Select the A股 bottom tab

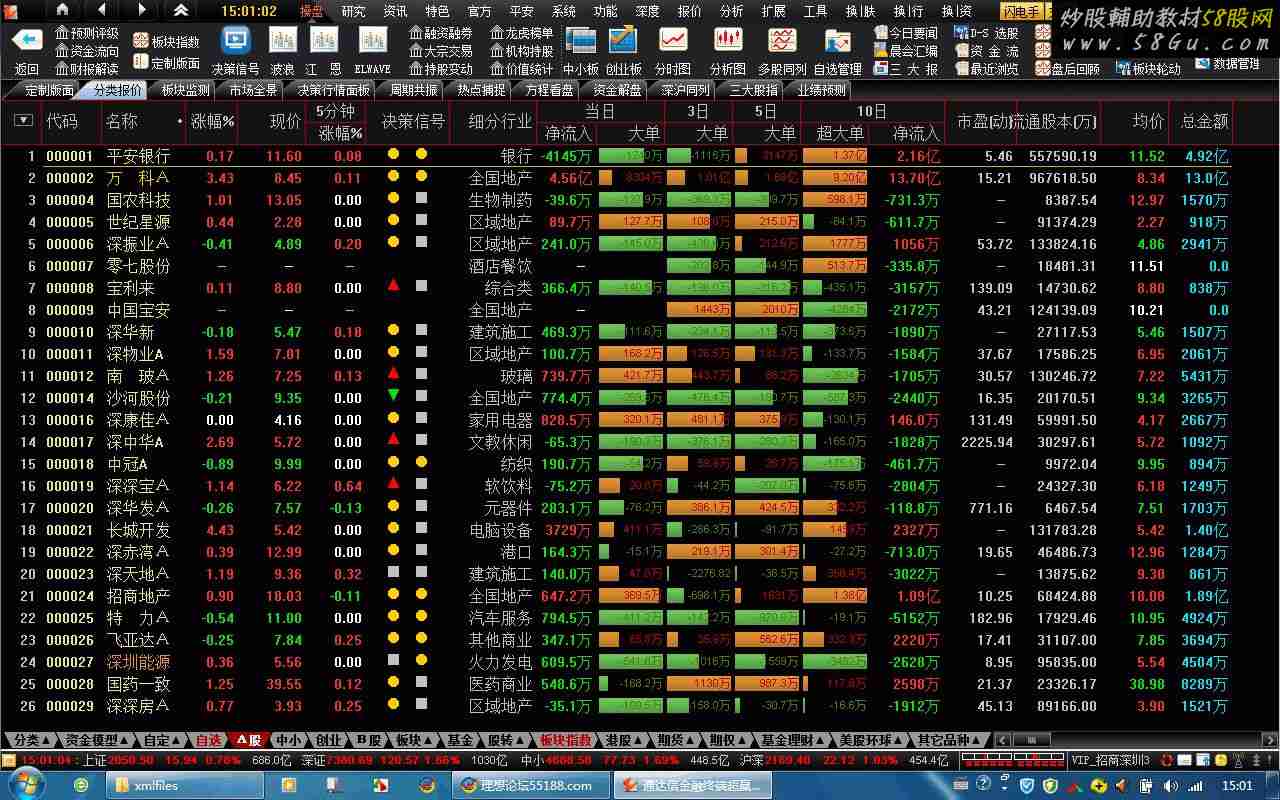pyautogui.click(x=247, y=740)
